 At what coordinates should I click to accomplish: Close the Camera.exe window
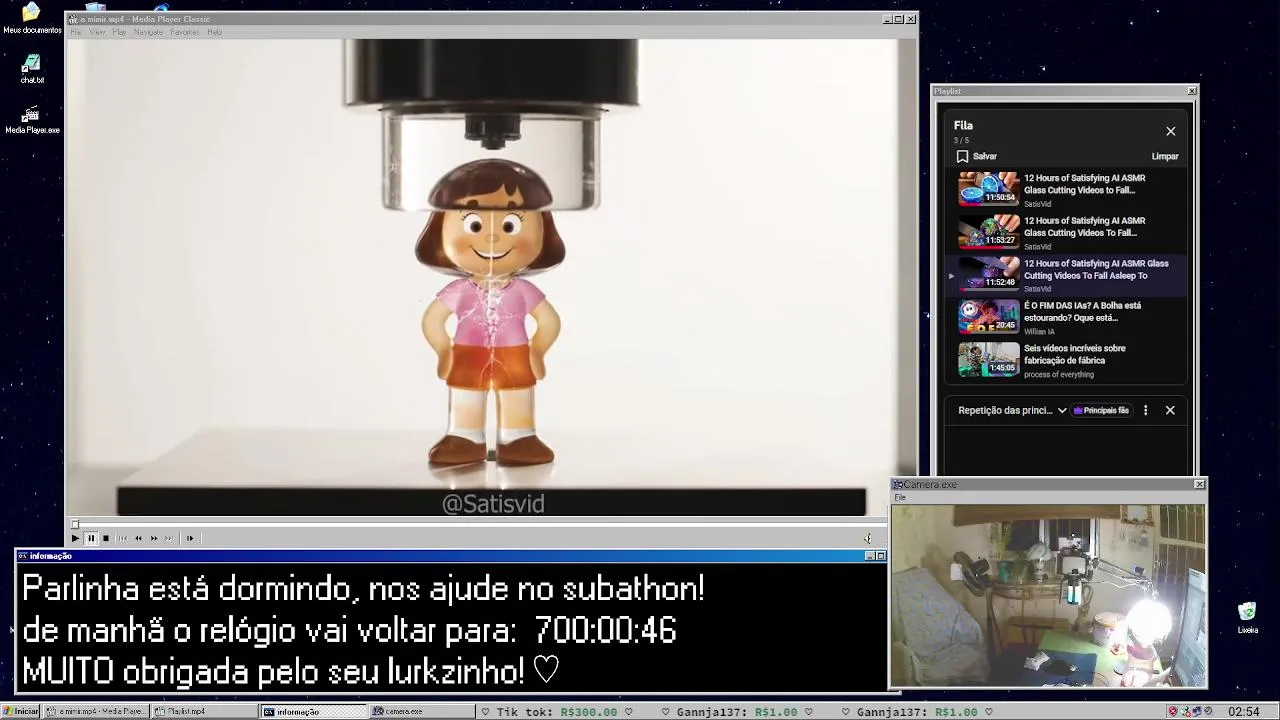(x=1200, y=484)
